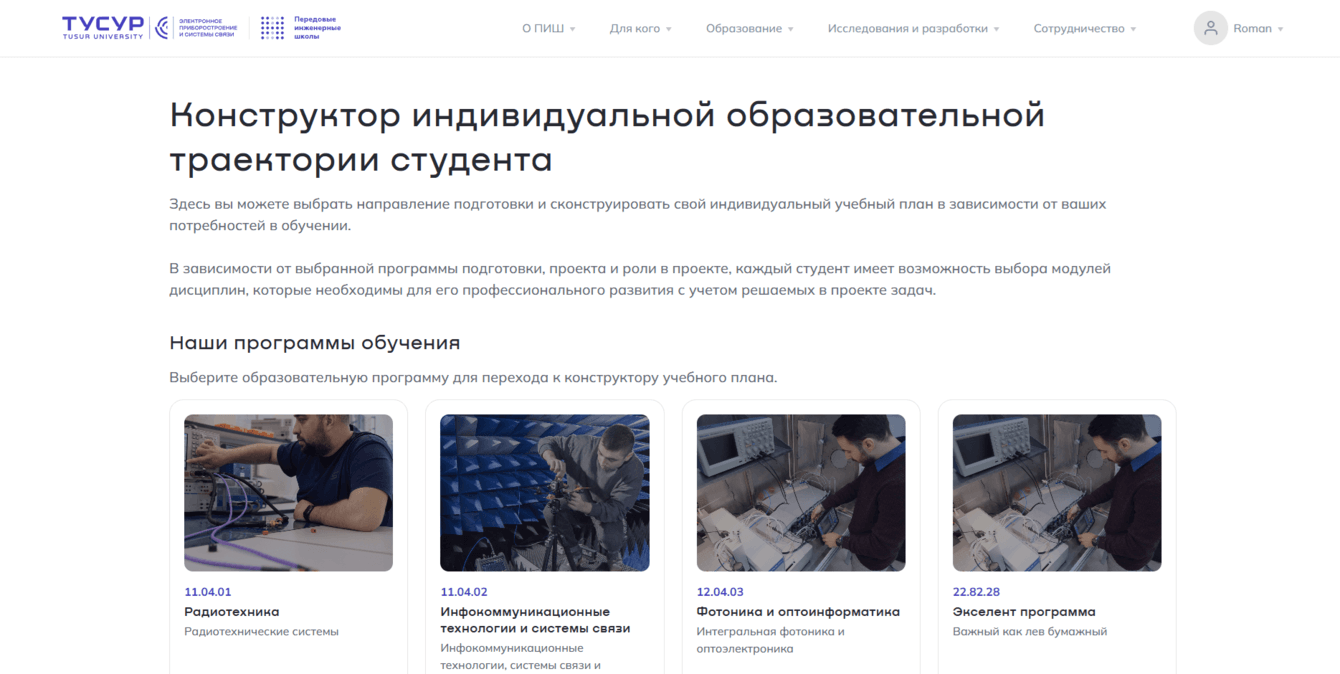The image size is (1340, 674).
Task: Click the Экселент программа card image
Action: (x=1057, y=493)
